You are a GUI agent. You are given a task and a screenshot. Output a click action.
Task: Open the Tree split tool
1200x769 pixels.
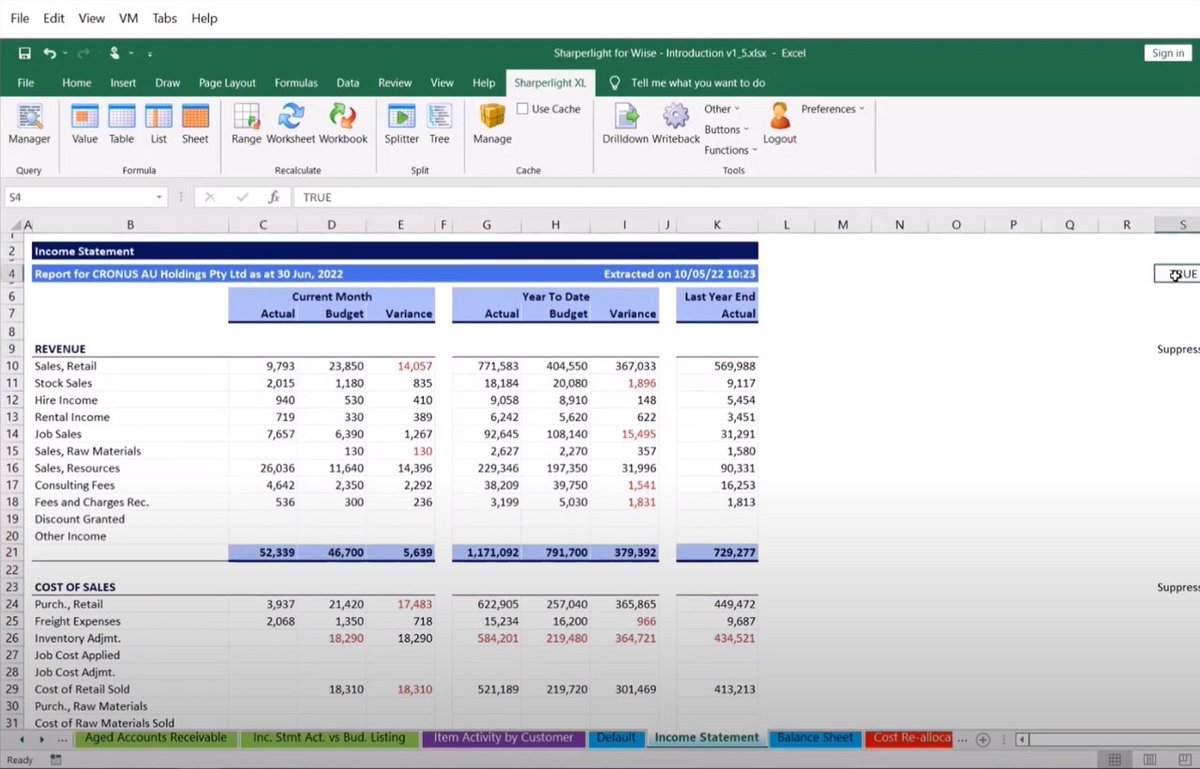pos(439,124)
